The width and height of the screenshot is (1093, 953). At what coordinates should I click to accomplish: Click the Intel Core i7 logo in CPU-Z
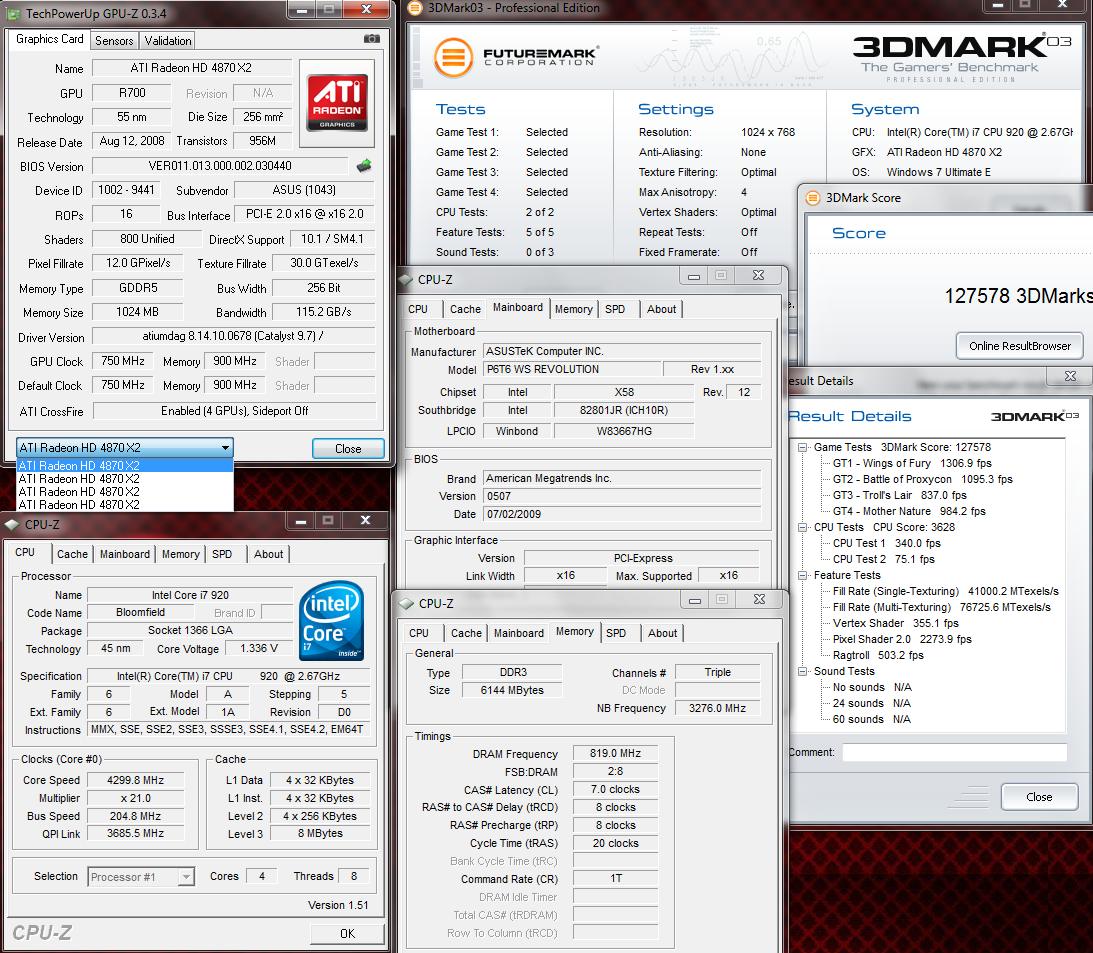332,620
